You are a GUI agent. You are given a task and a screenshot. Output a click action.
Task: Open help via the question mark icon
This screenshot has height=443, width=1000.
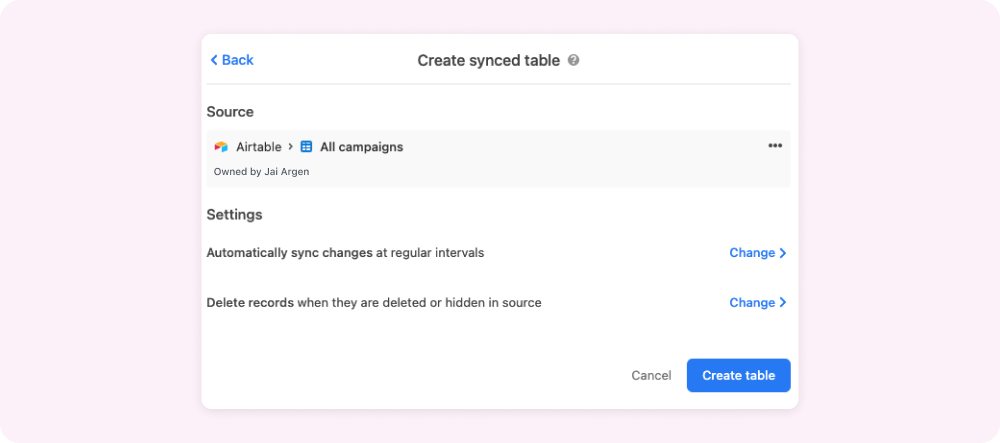point(574,60)
